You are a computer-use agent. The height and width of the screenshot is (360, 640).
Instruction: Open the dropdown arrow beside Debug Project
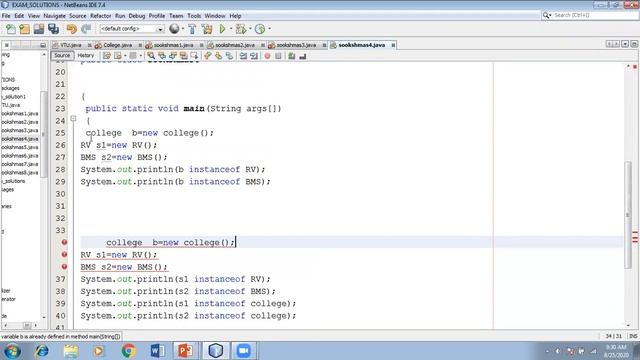pyautogui.click(x=250, y=29)
